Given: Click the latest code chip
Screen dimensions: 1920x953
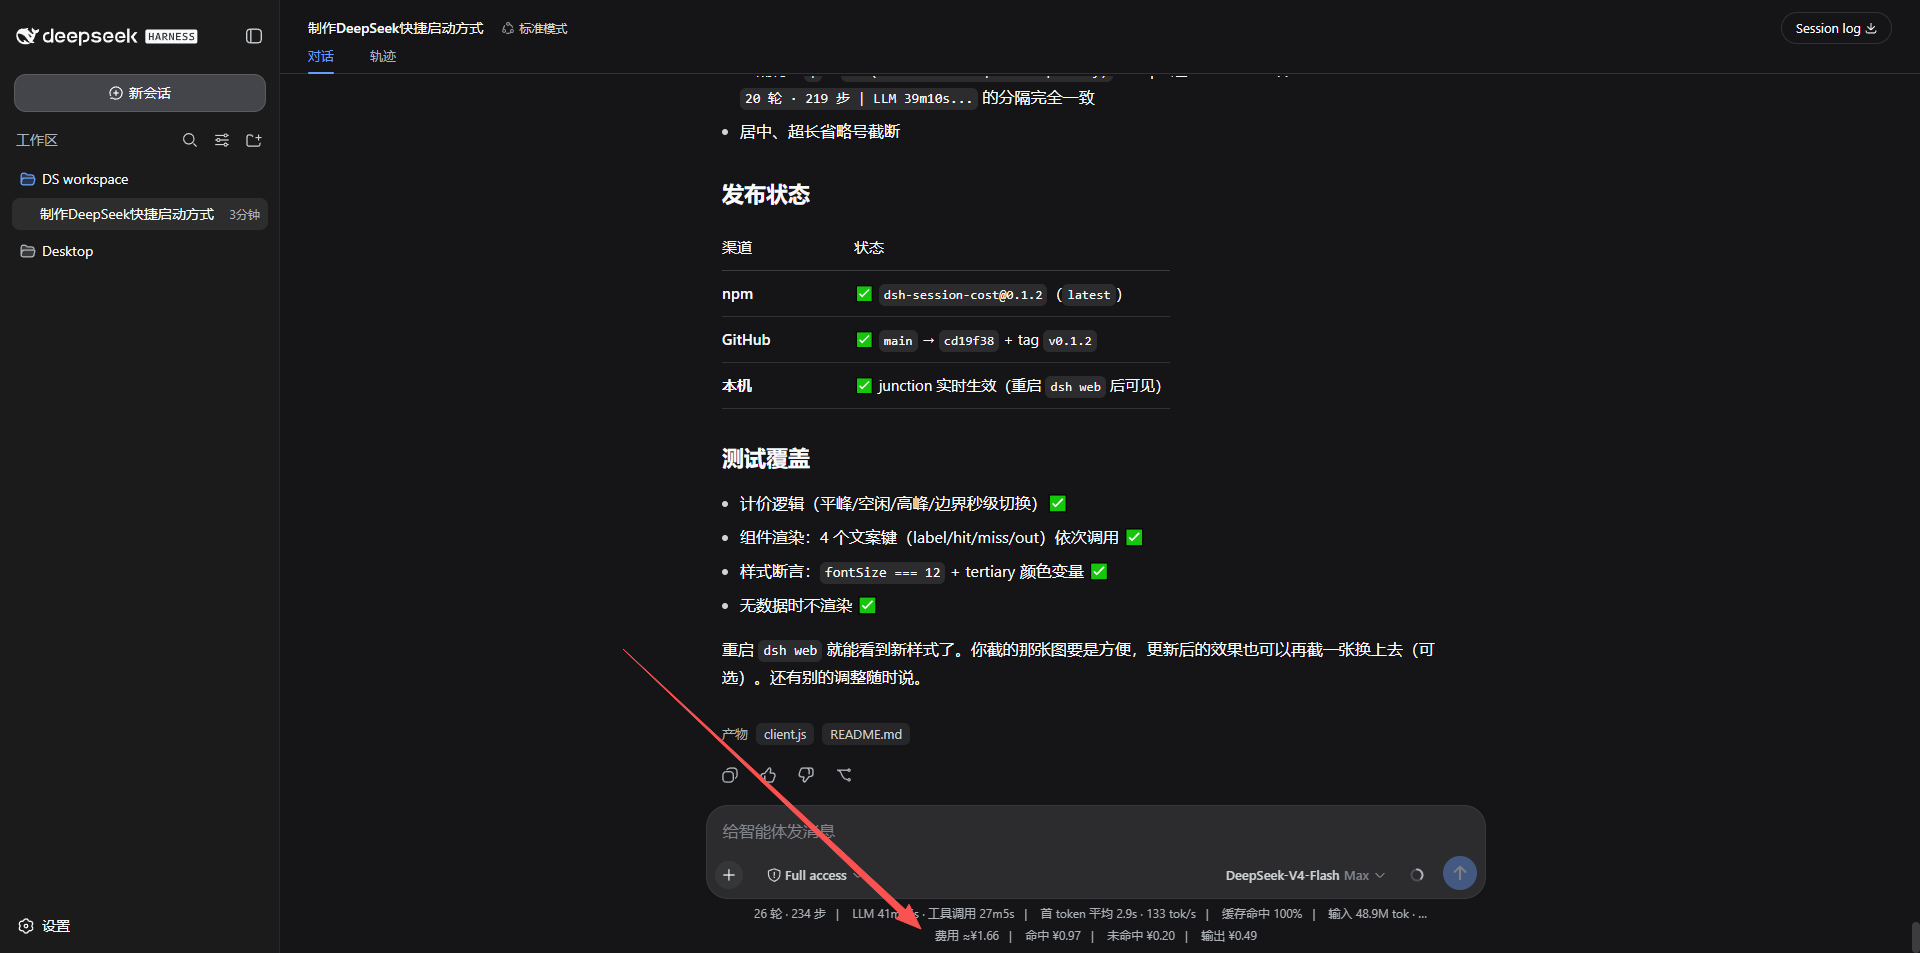Looking at the screenshot, I should pos(1089,295).
